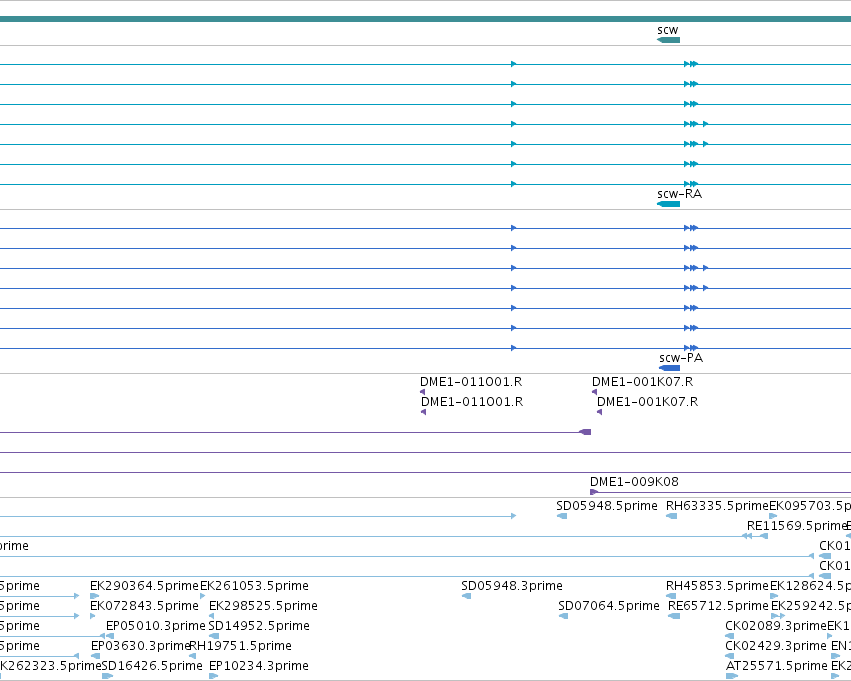Select the SD14952.5prime label
Screen dimensions: 851x681
click(259, 626)
